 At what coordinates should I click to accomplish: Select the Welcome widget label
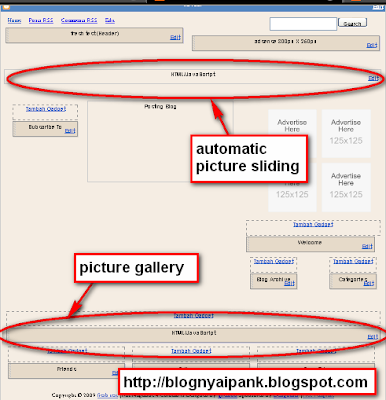click(x=310, y=242)
